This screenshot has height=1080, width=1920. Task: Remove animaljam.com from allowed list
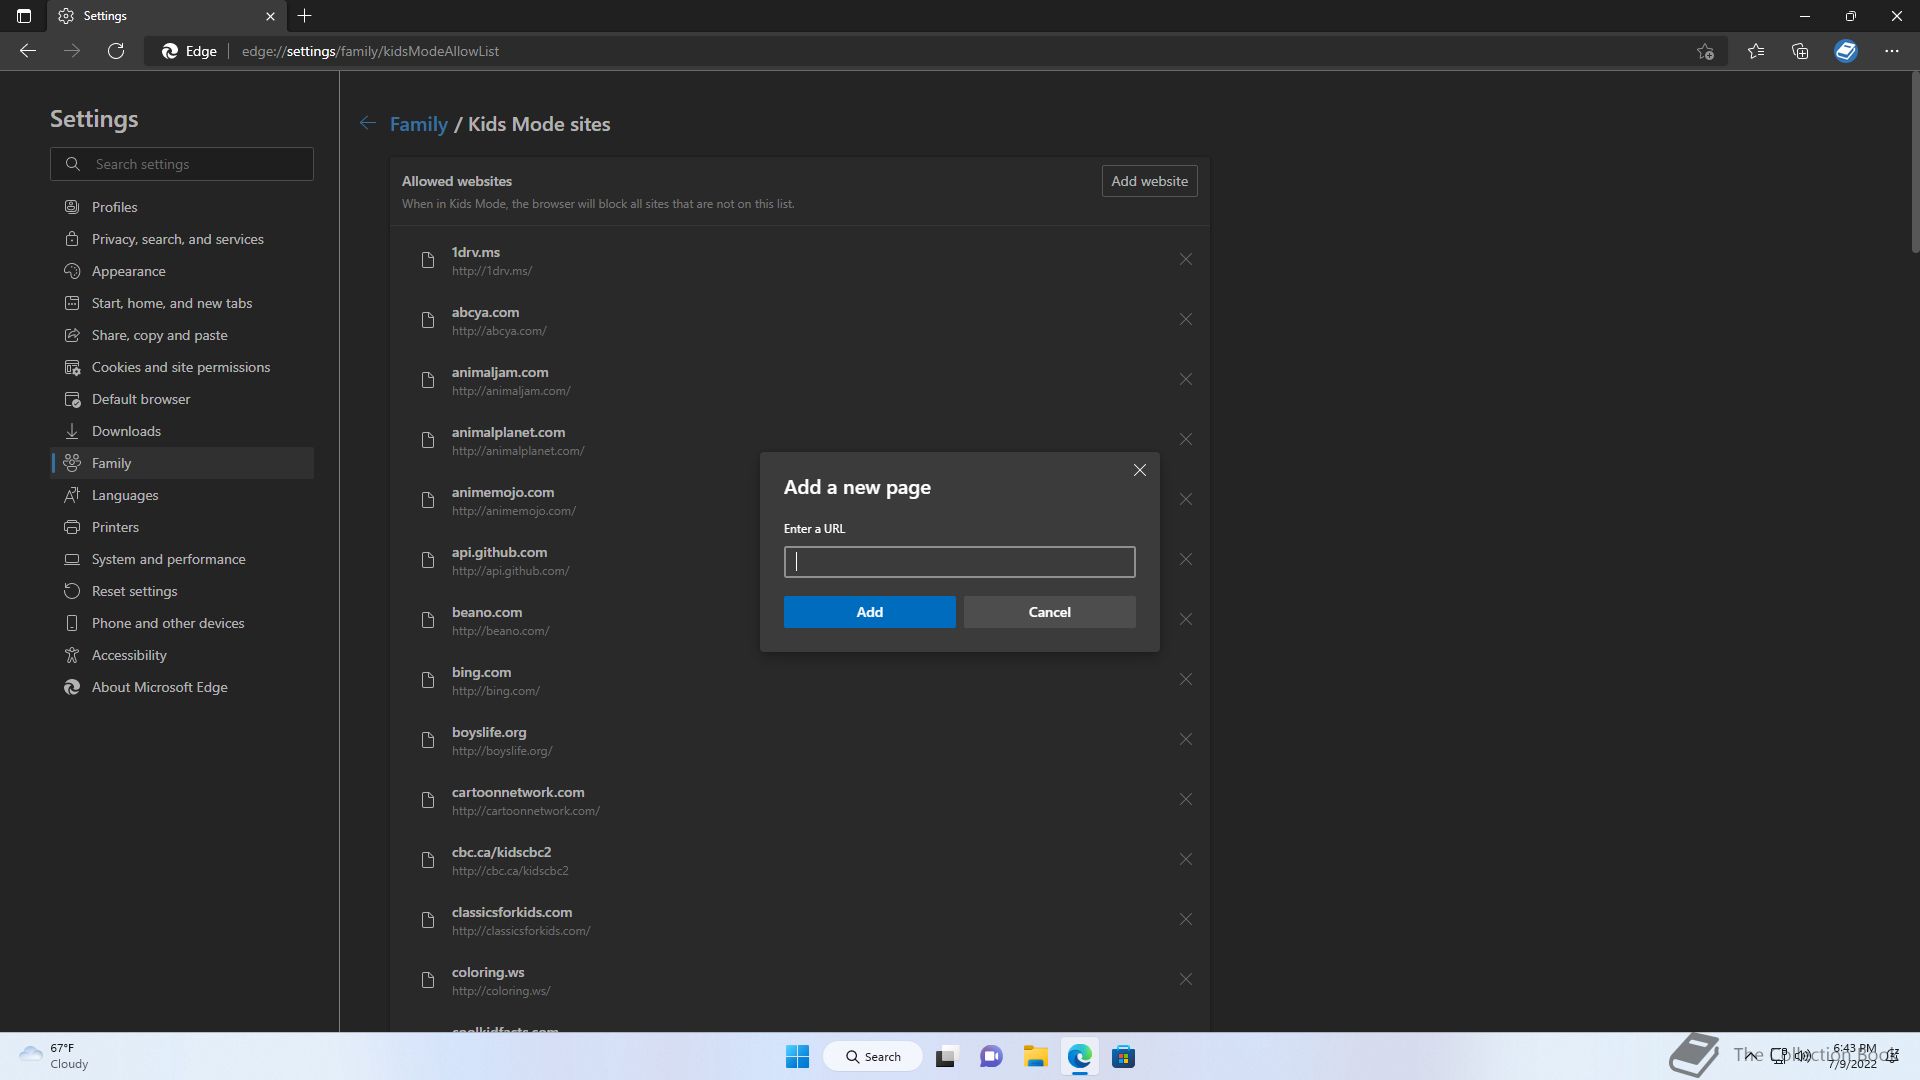(1185, 380)
